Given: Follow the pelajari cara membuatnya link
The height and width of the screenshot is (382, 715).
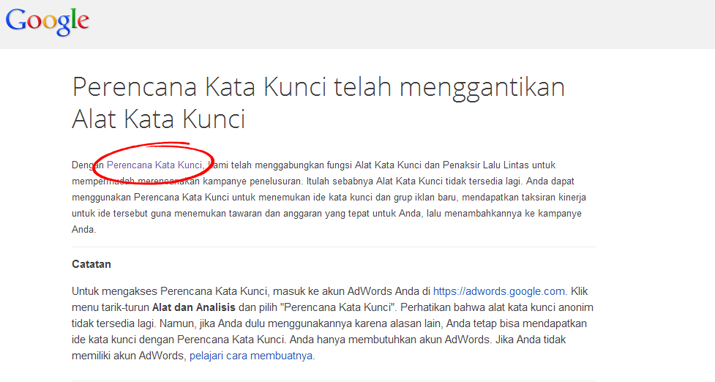Looking at the screenshot, I should 251,356.
